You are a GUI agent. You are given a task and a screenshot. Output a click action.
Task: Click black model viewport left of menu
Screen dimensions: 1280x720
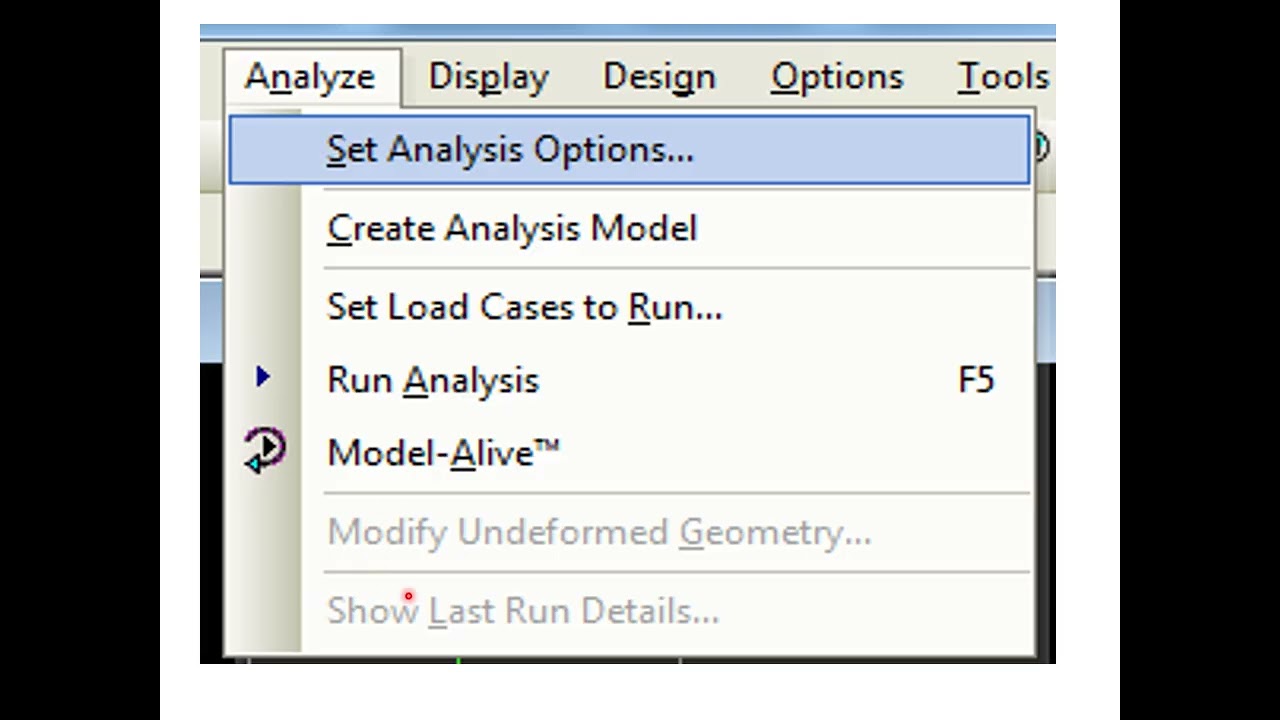coord(211,512)
